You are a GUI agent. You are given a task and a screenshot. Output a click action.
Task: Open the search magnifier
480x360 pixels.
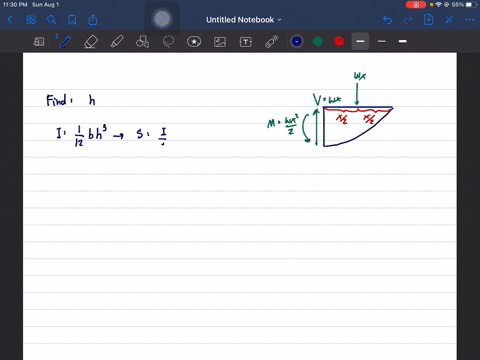click(x=51, y=20)
